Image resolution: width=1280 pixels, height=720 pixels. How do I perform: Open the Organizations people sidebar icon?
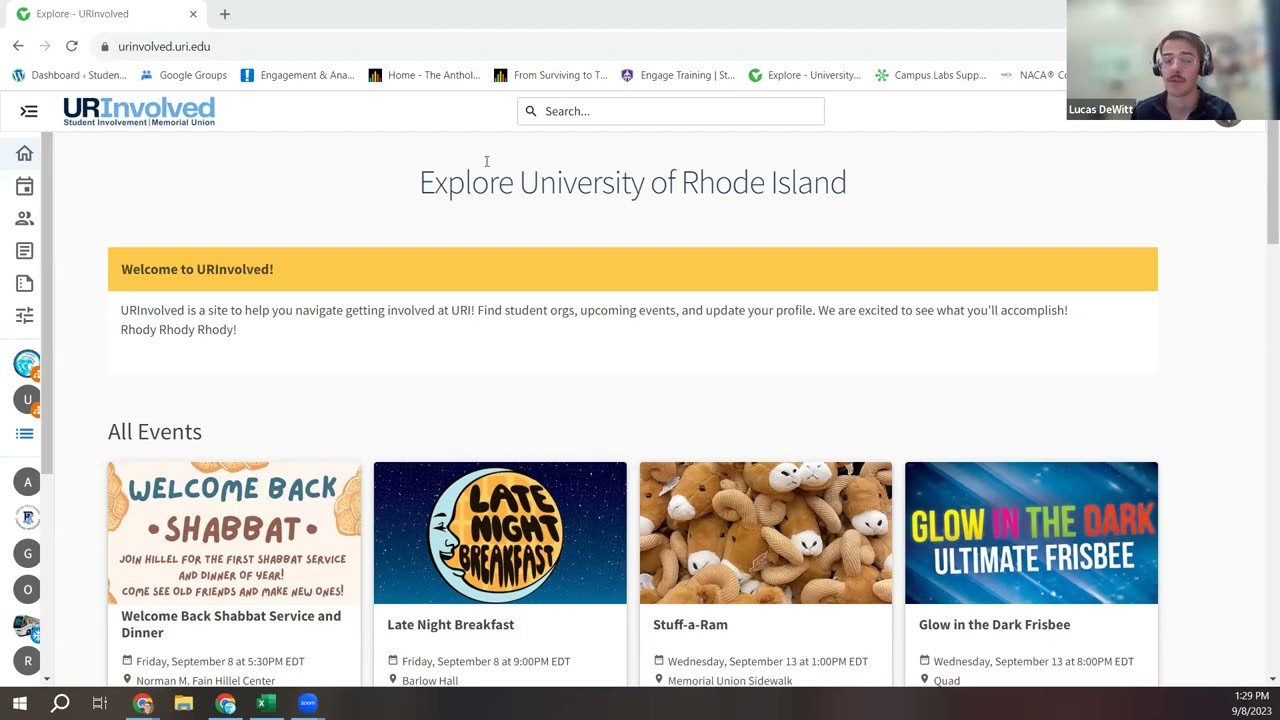[x=25, y=218]
